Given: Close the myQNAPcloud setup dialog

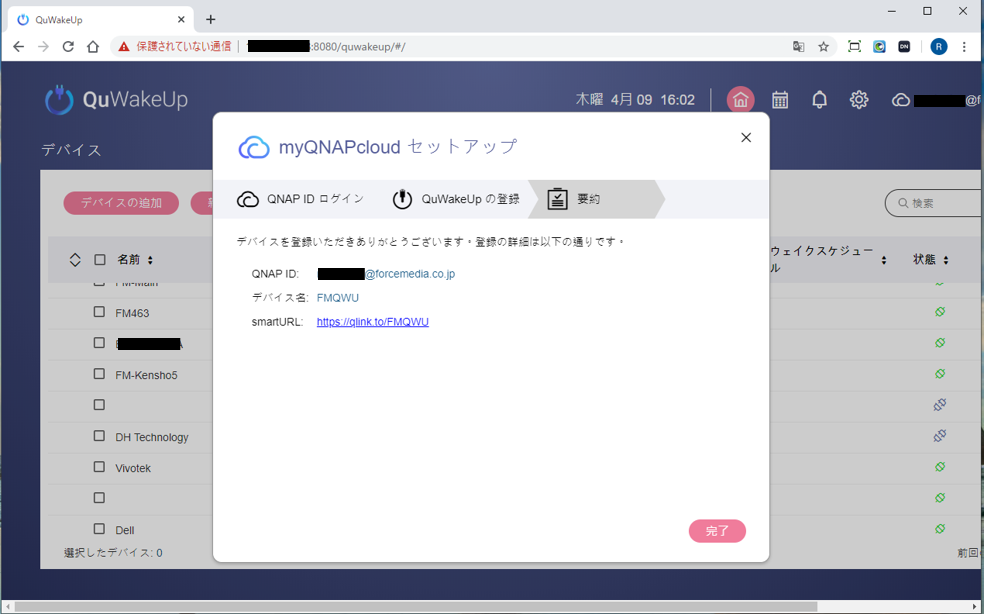Looking at the screenshot, I should [x=746, y=138].
